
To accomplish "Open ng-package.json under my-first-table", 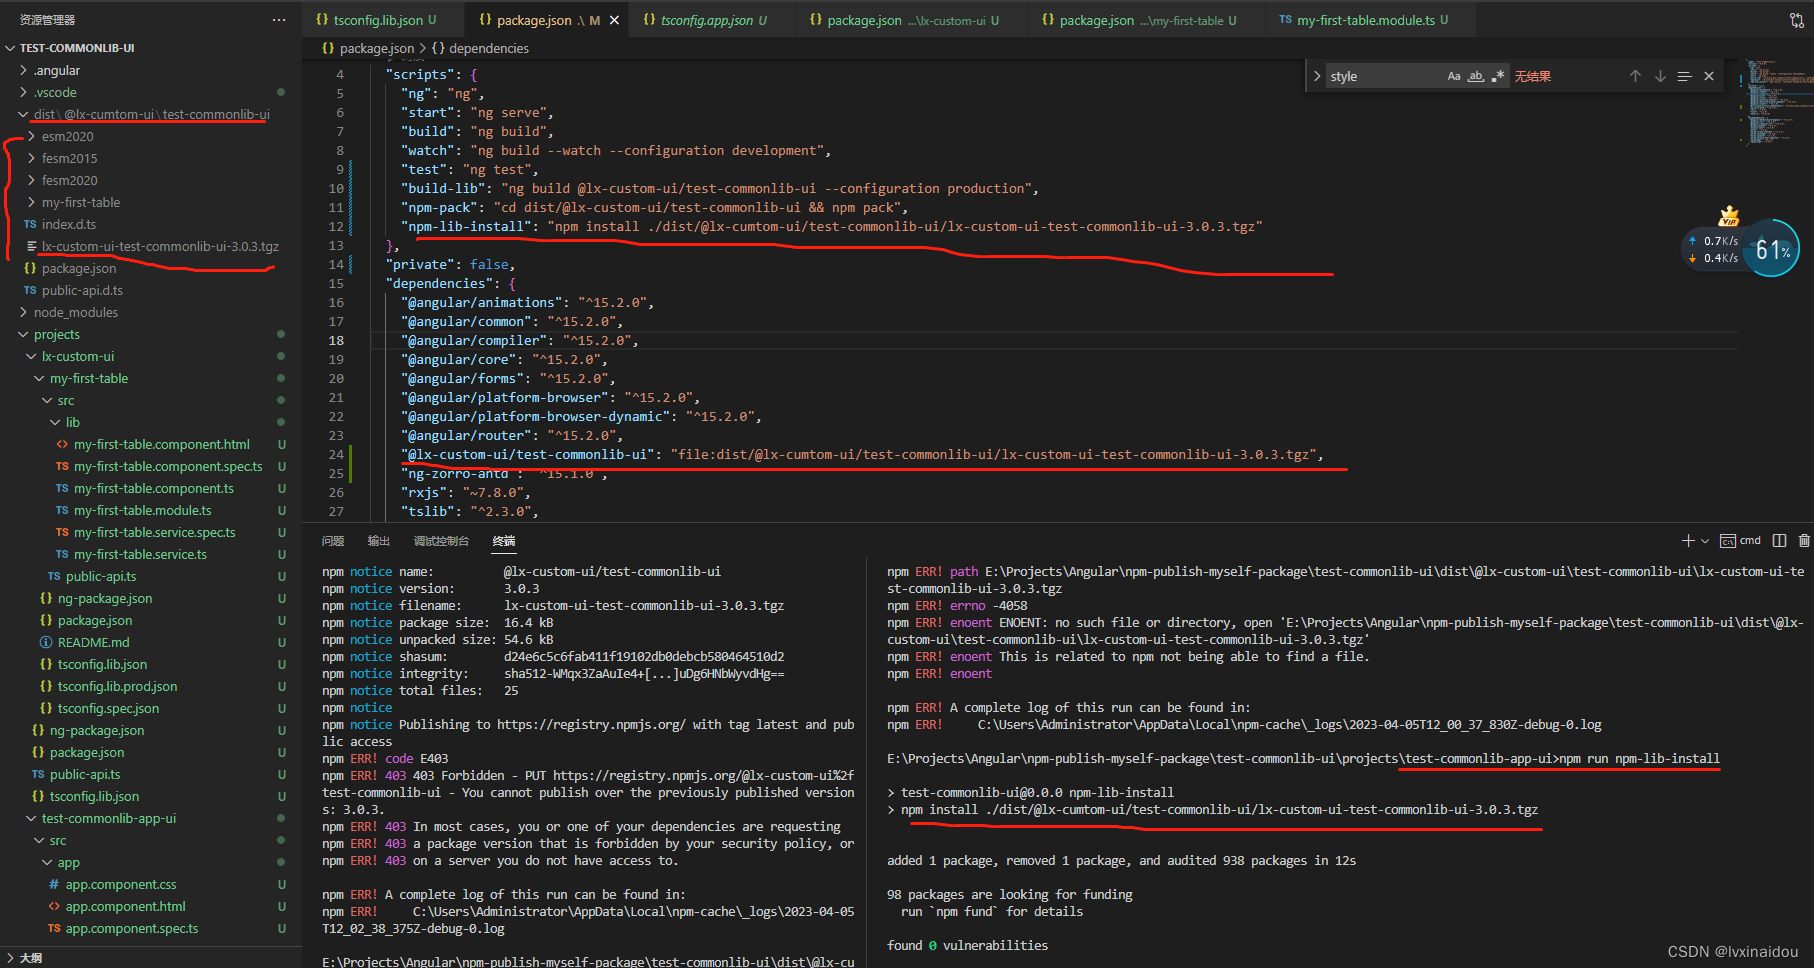I will tap(105, 598).
